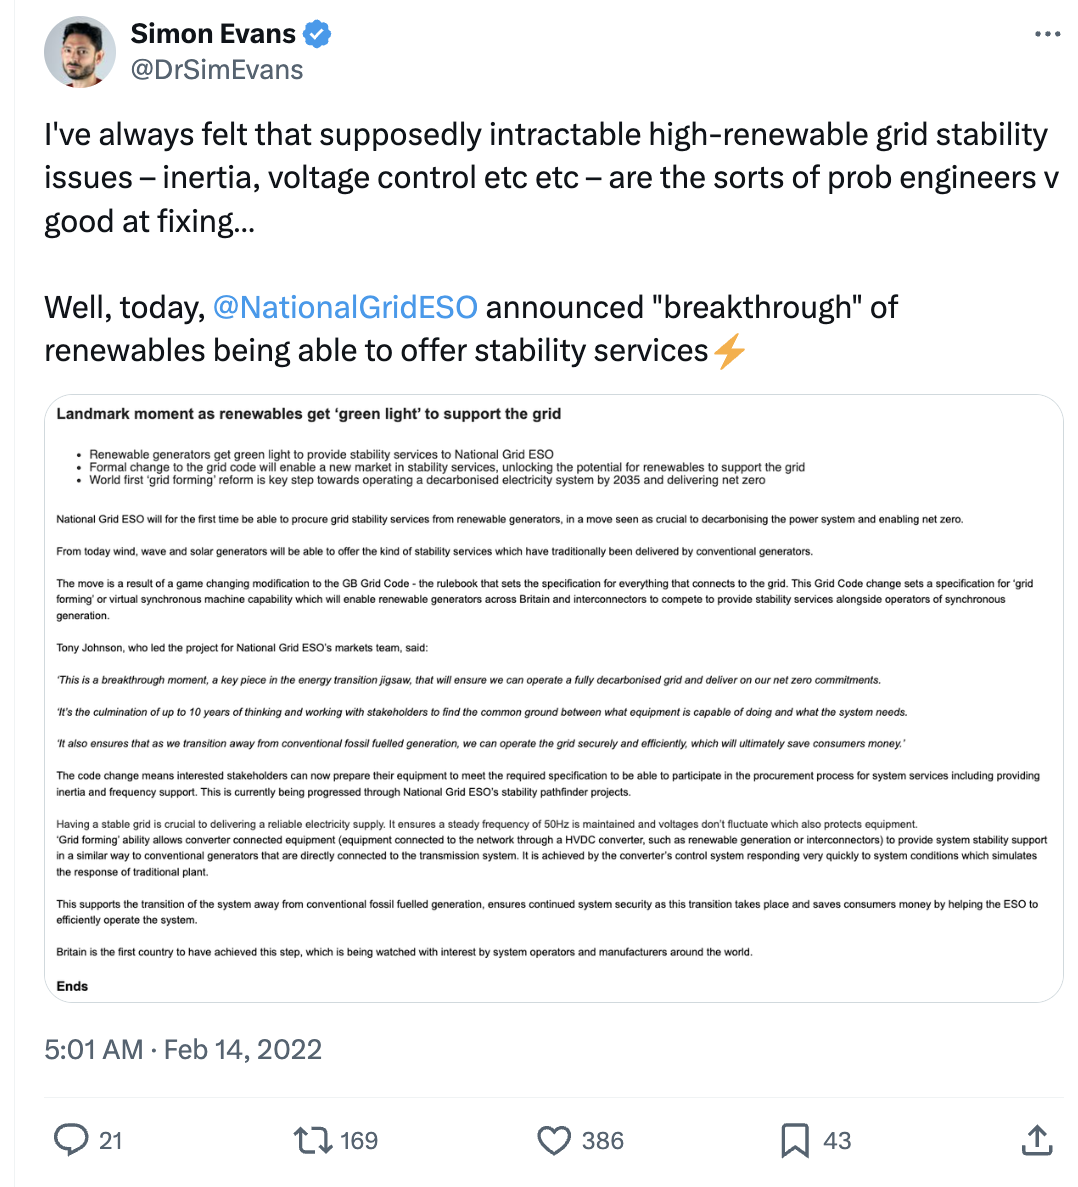Click the Simon Evans display name
This screenshot has height=1187, width=1078.
[213, 34]
